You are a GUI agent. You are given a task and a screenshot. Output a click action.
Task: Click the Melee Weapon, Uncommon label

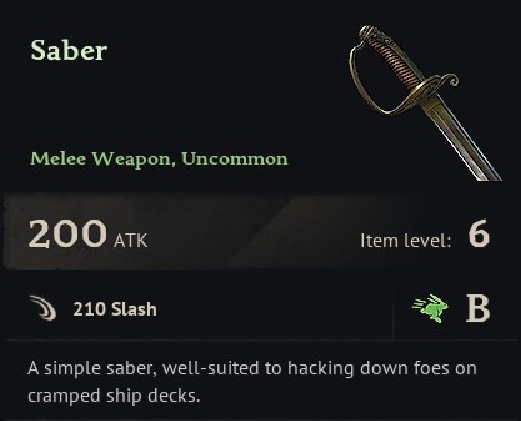pyautogui.click(x=159, y=159)
